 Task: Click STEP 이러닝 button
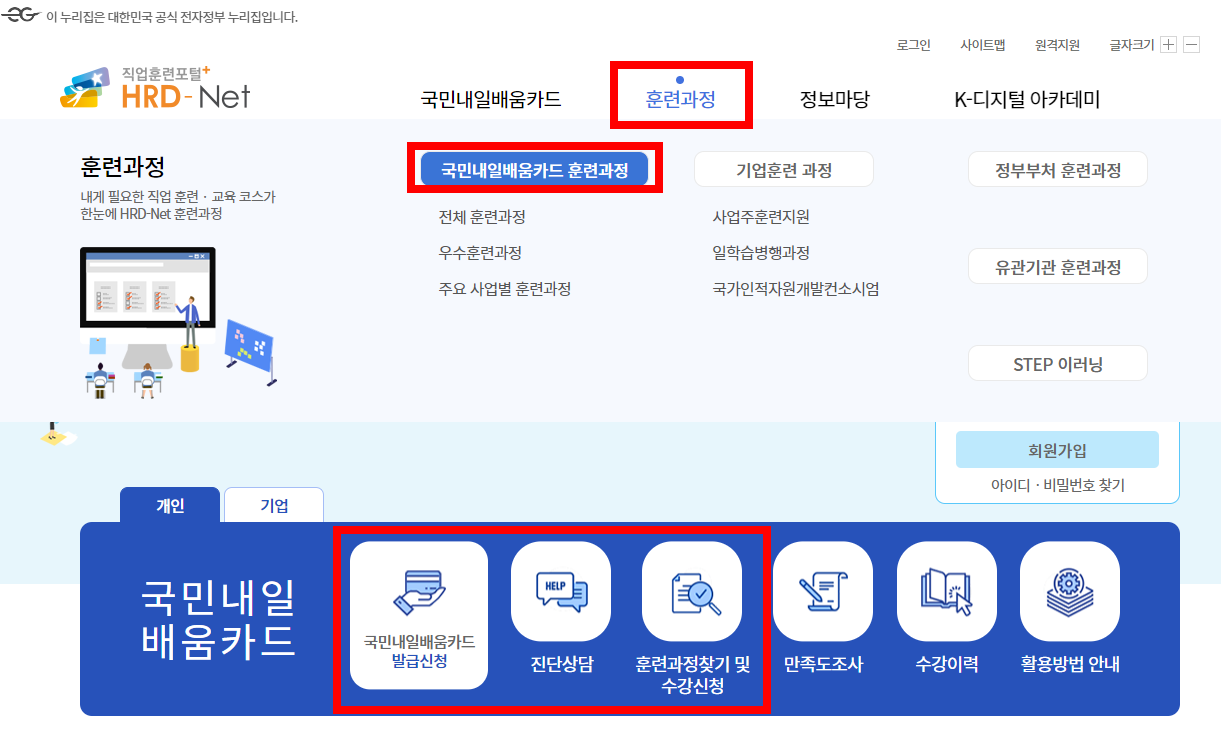(1058, 364)
